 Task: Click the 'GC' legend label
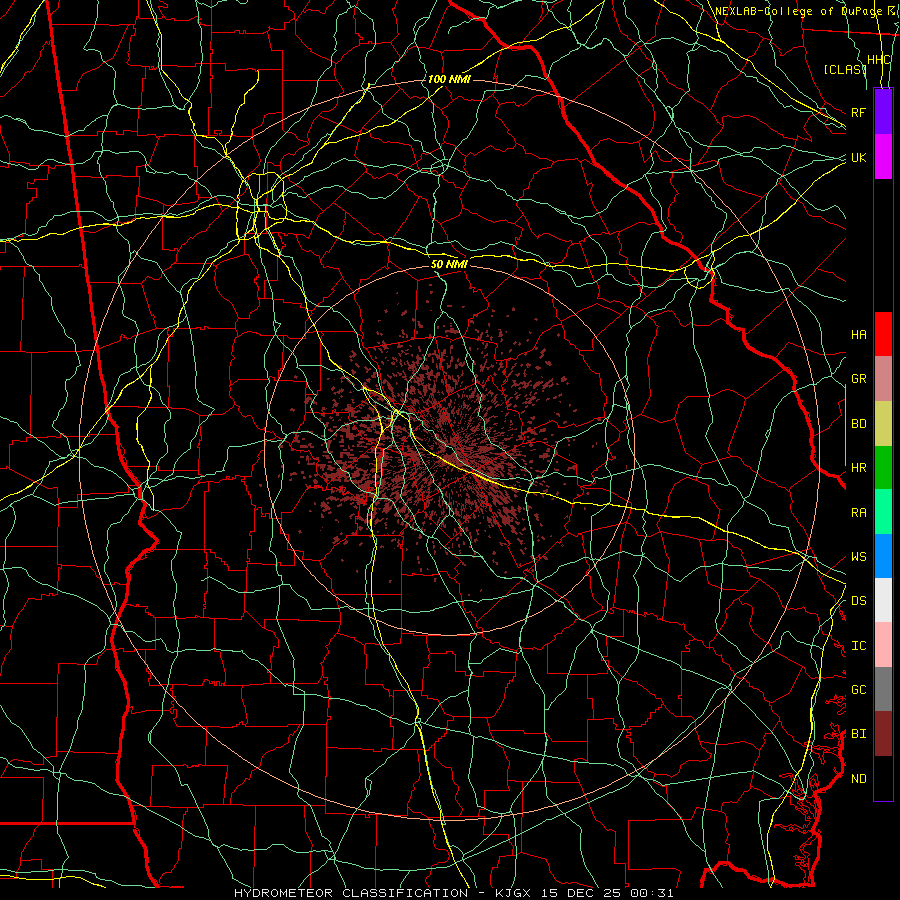tap(858, 690)
